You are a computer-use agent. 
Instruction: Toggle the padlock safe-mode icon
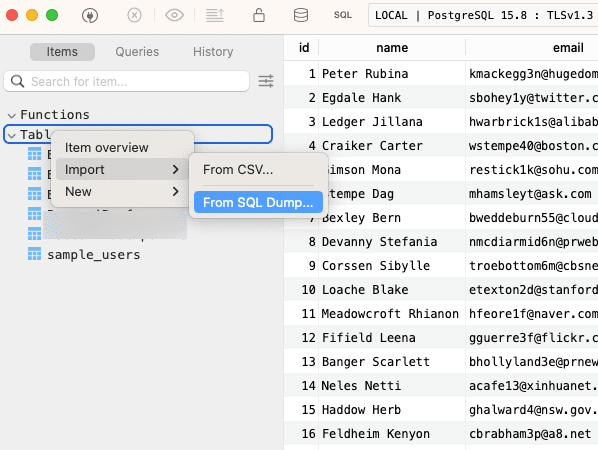coord(259,15)
